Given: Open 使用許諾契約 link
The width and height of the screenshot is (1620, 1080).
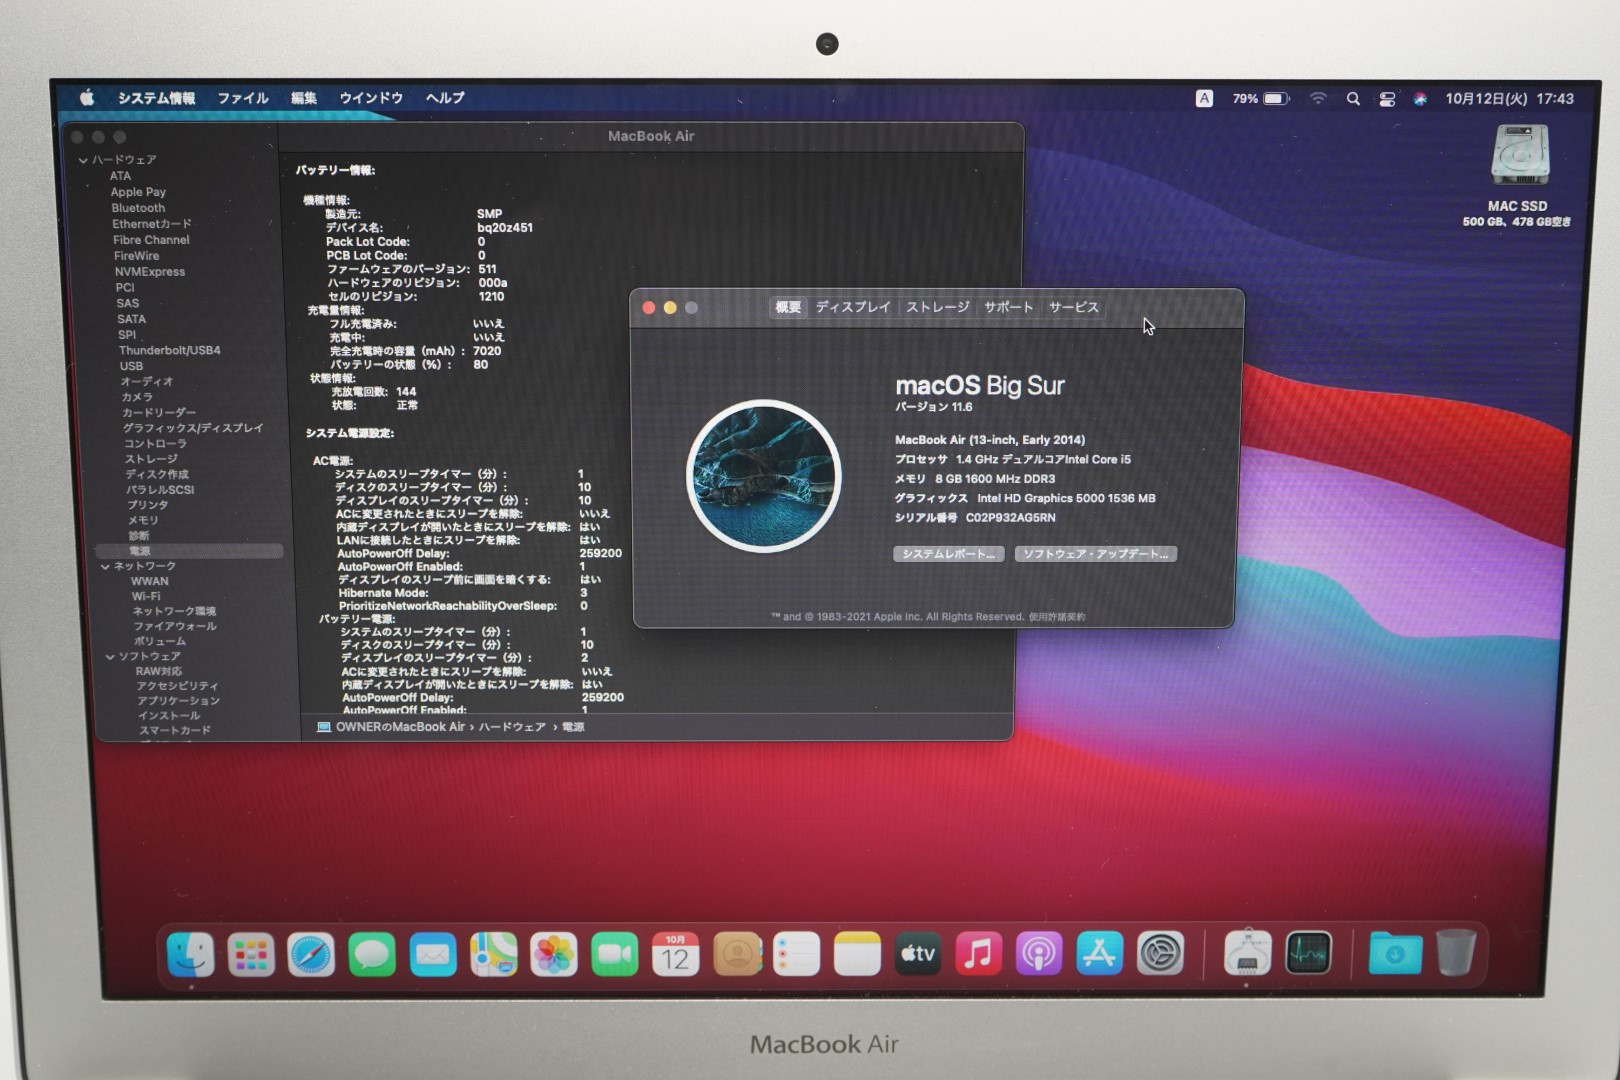Looking at the screenshot, I should (x=1057, y=617).
